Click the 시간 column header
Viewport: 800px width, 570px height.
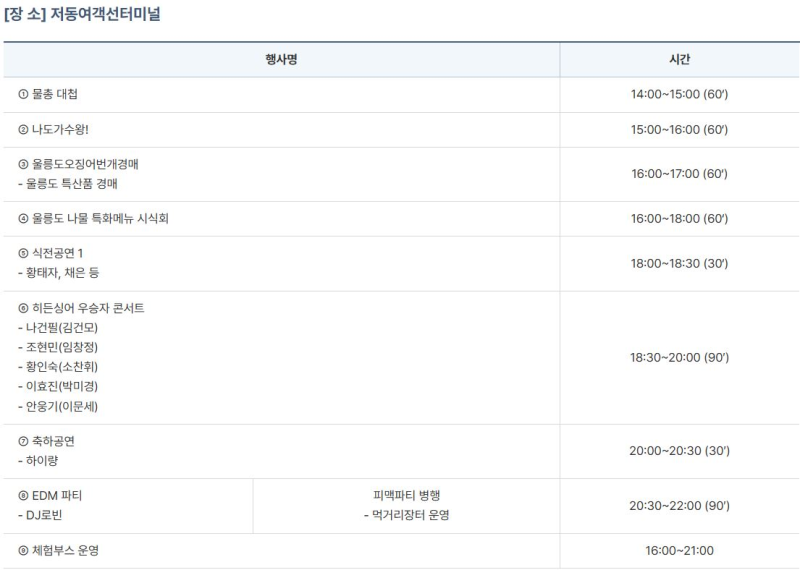tap(679, 60)
